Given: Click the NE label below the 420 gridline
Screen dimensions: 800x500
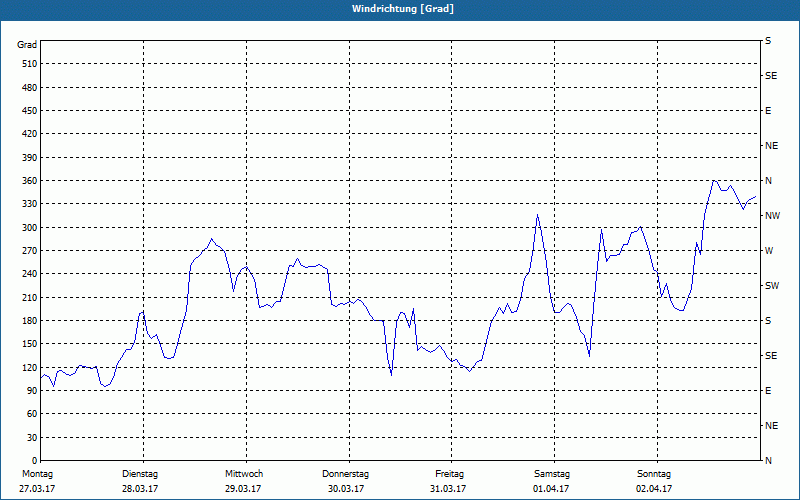Looking at the screenshot, I should click(771, 146).
